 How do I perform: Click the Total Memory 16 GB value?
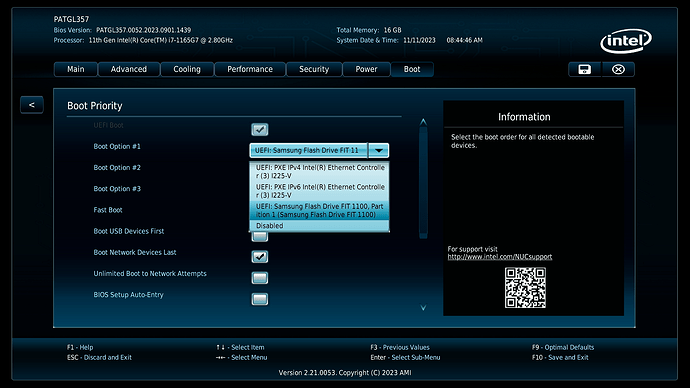(x=393, y=30)
